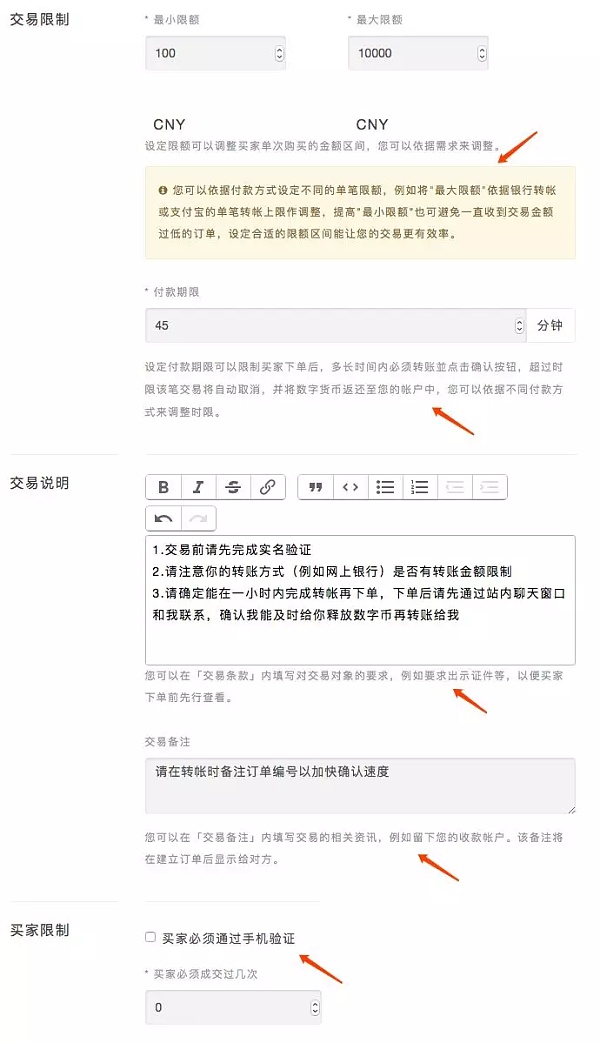Adjust 买家必须成交过几次 stepper arrows
Screen dimensions: 600x1043
point(315,1007)
